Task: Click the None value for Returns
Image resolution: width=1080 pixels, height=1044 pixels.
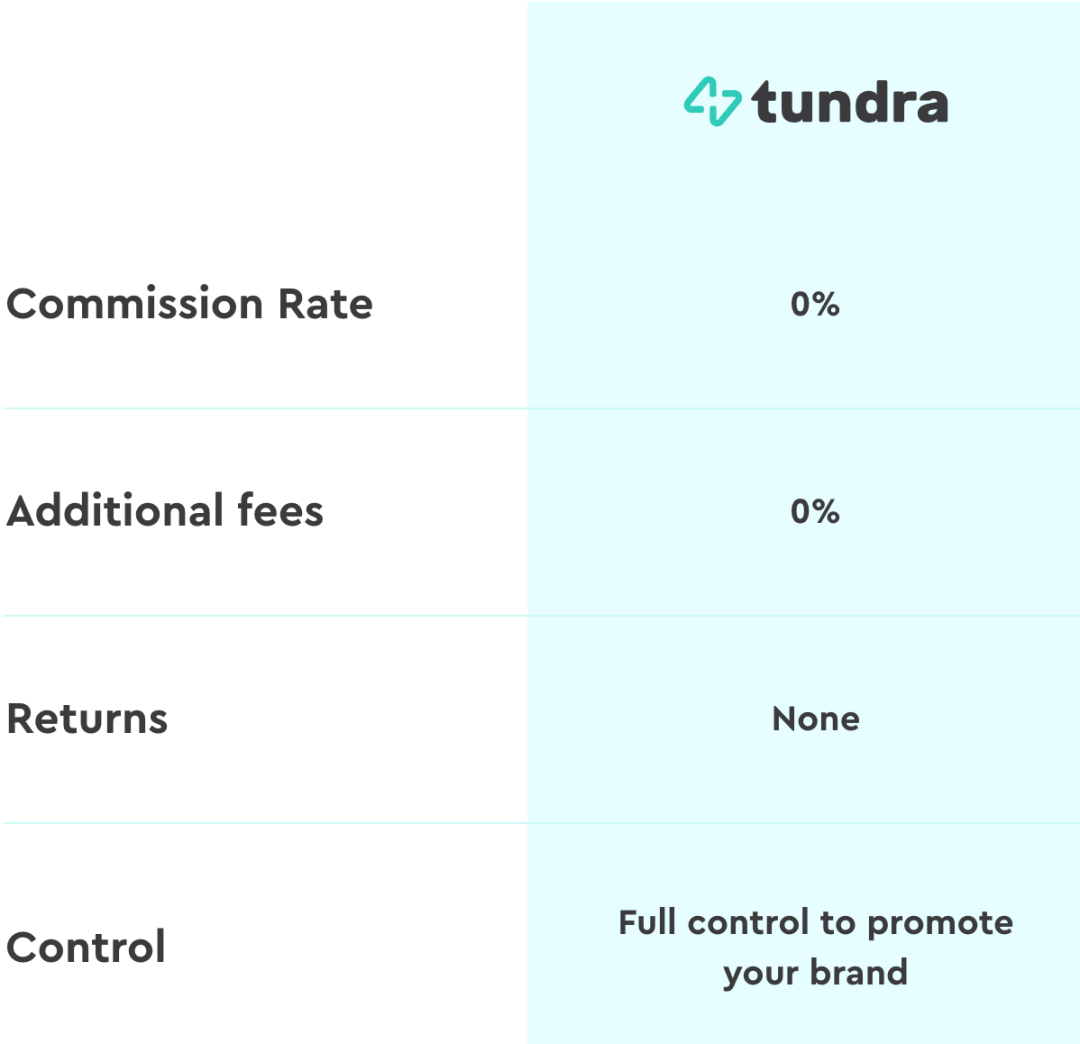Action: pyautogui.click(x=816, y=719)
